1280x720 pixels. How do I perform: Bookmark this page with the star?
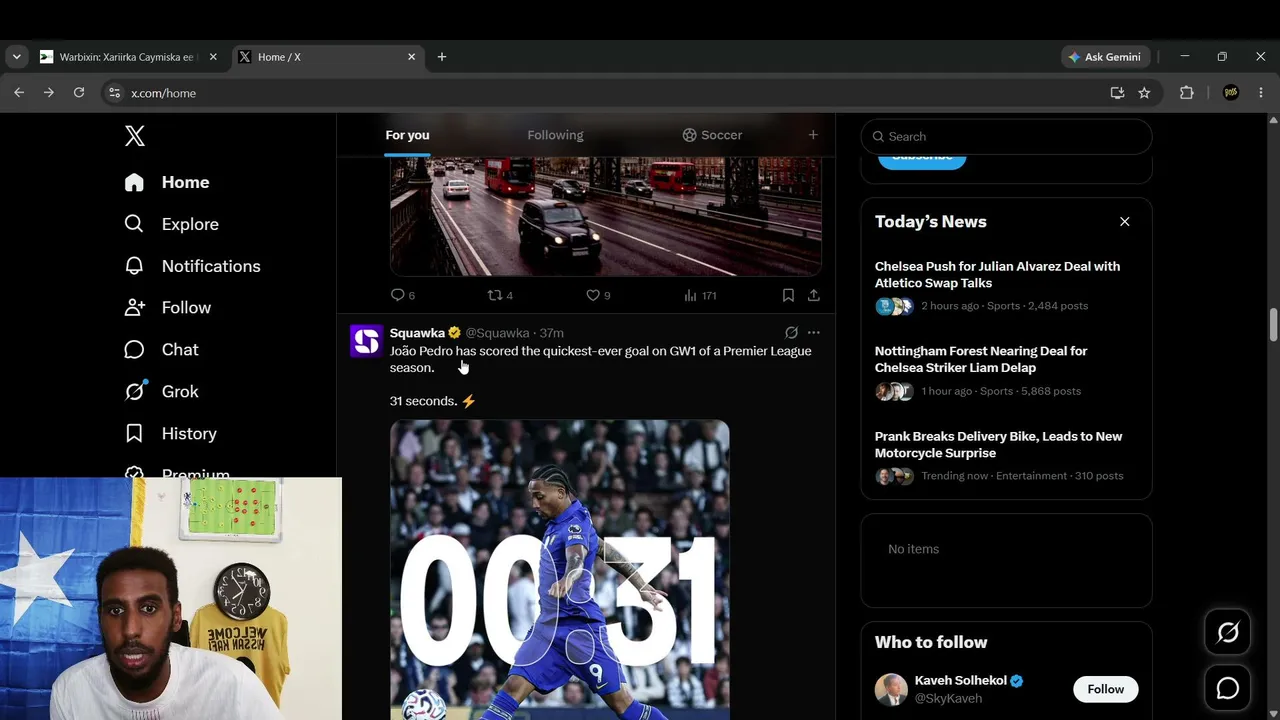(1144, 93)
